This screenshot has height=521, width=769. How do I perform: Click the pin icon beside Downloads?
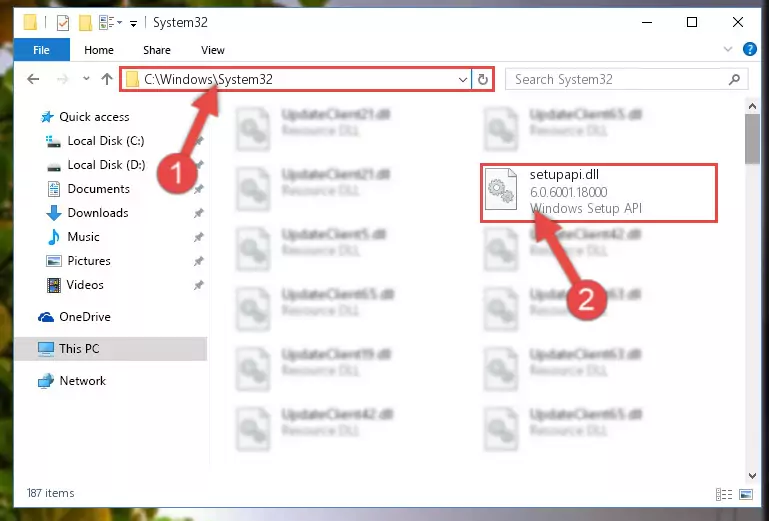coord(198,213)
